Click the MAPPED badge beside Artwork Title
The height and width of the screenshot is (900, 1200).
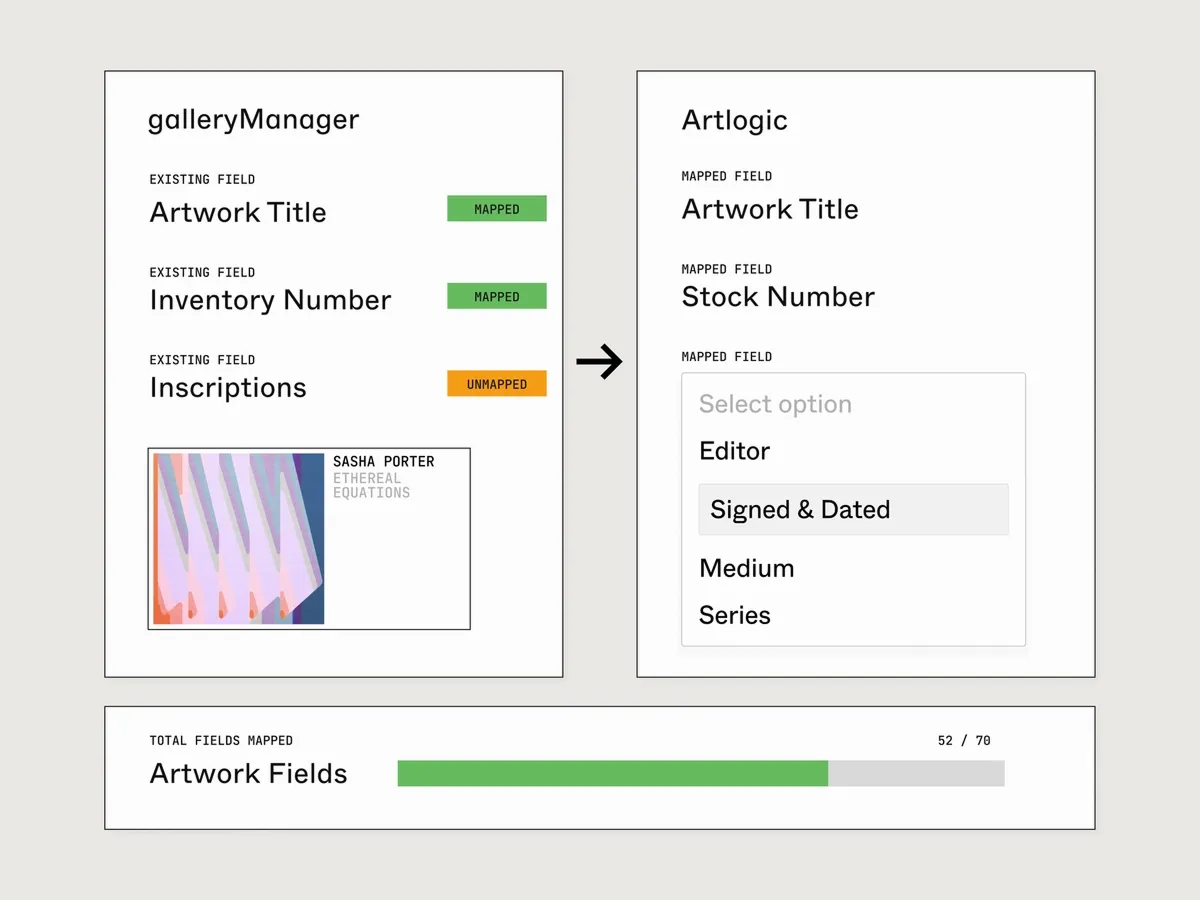pos(496,209)
